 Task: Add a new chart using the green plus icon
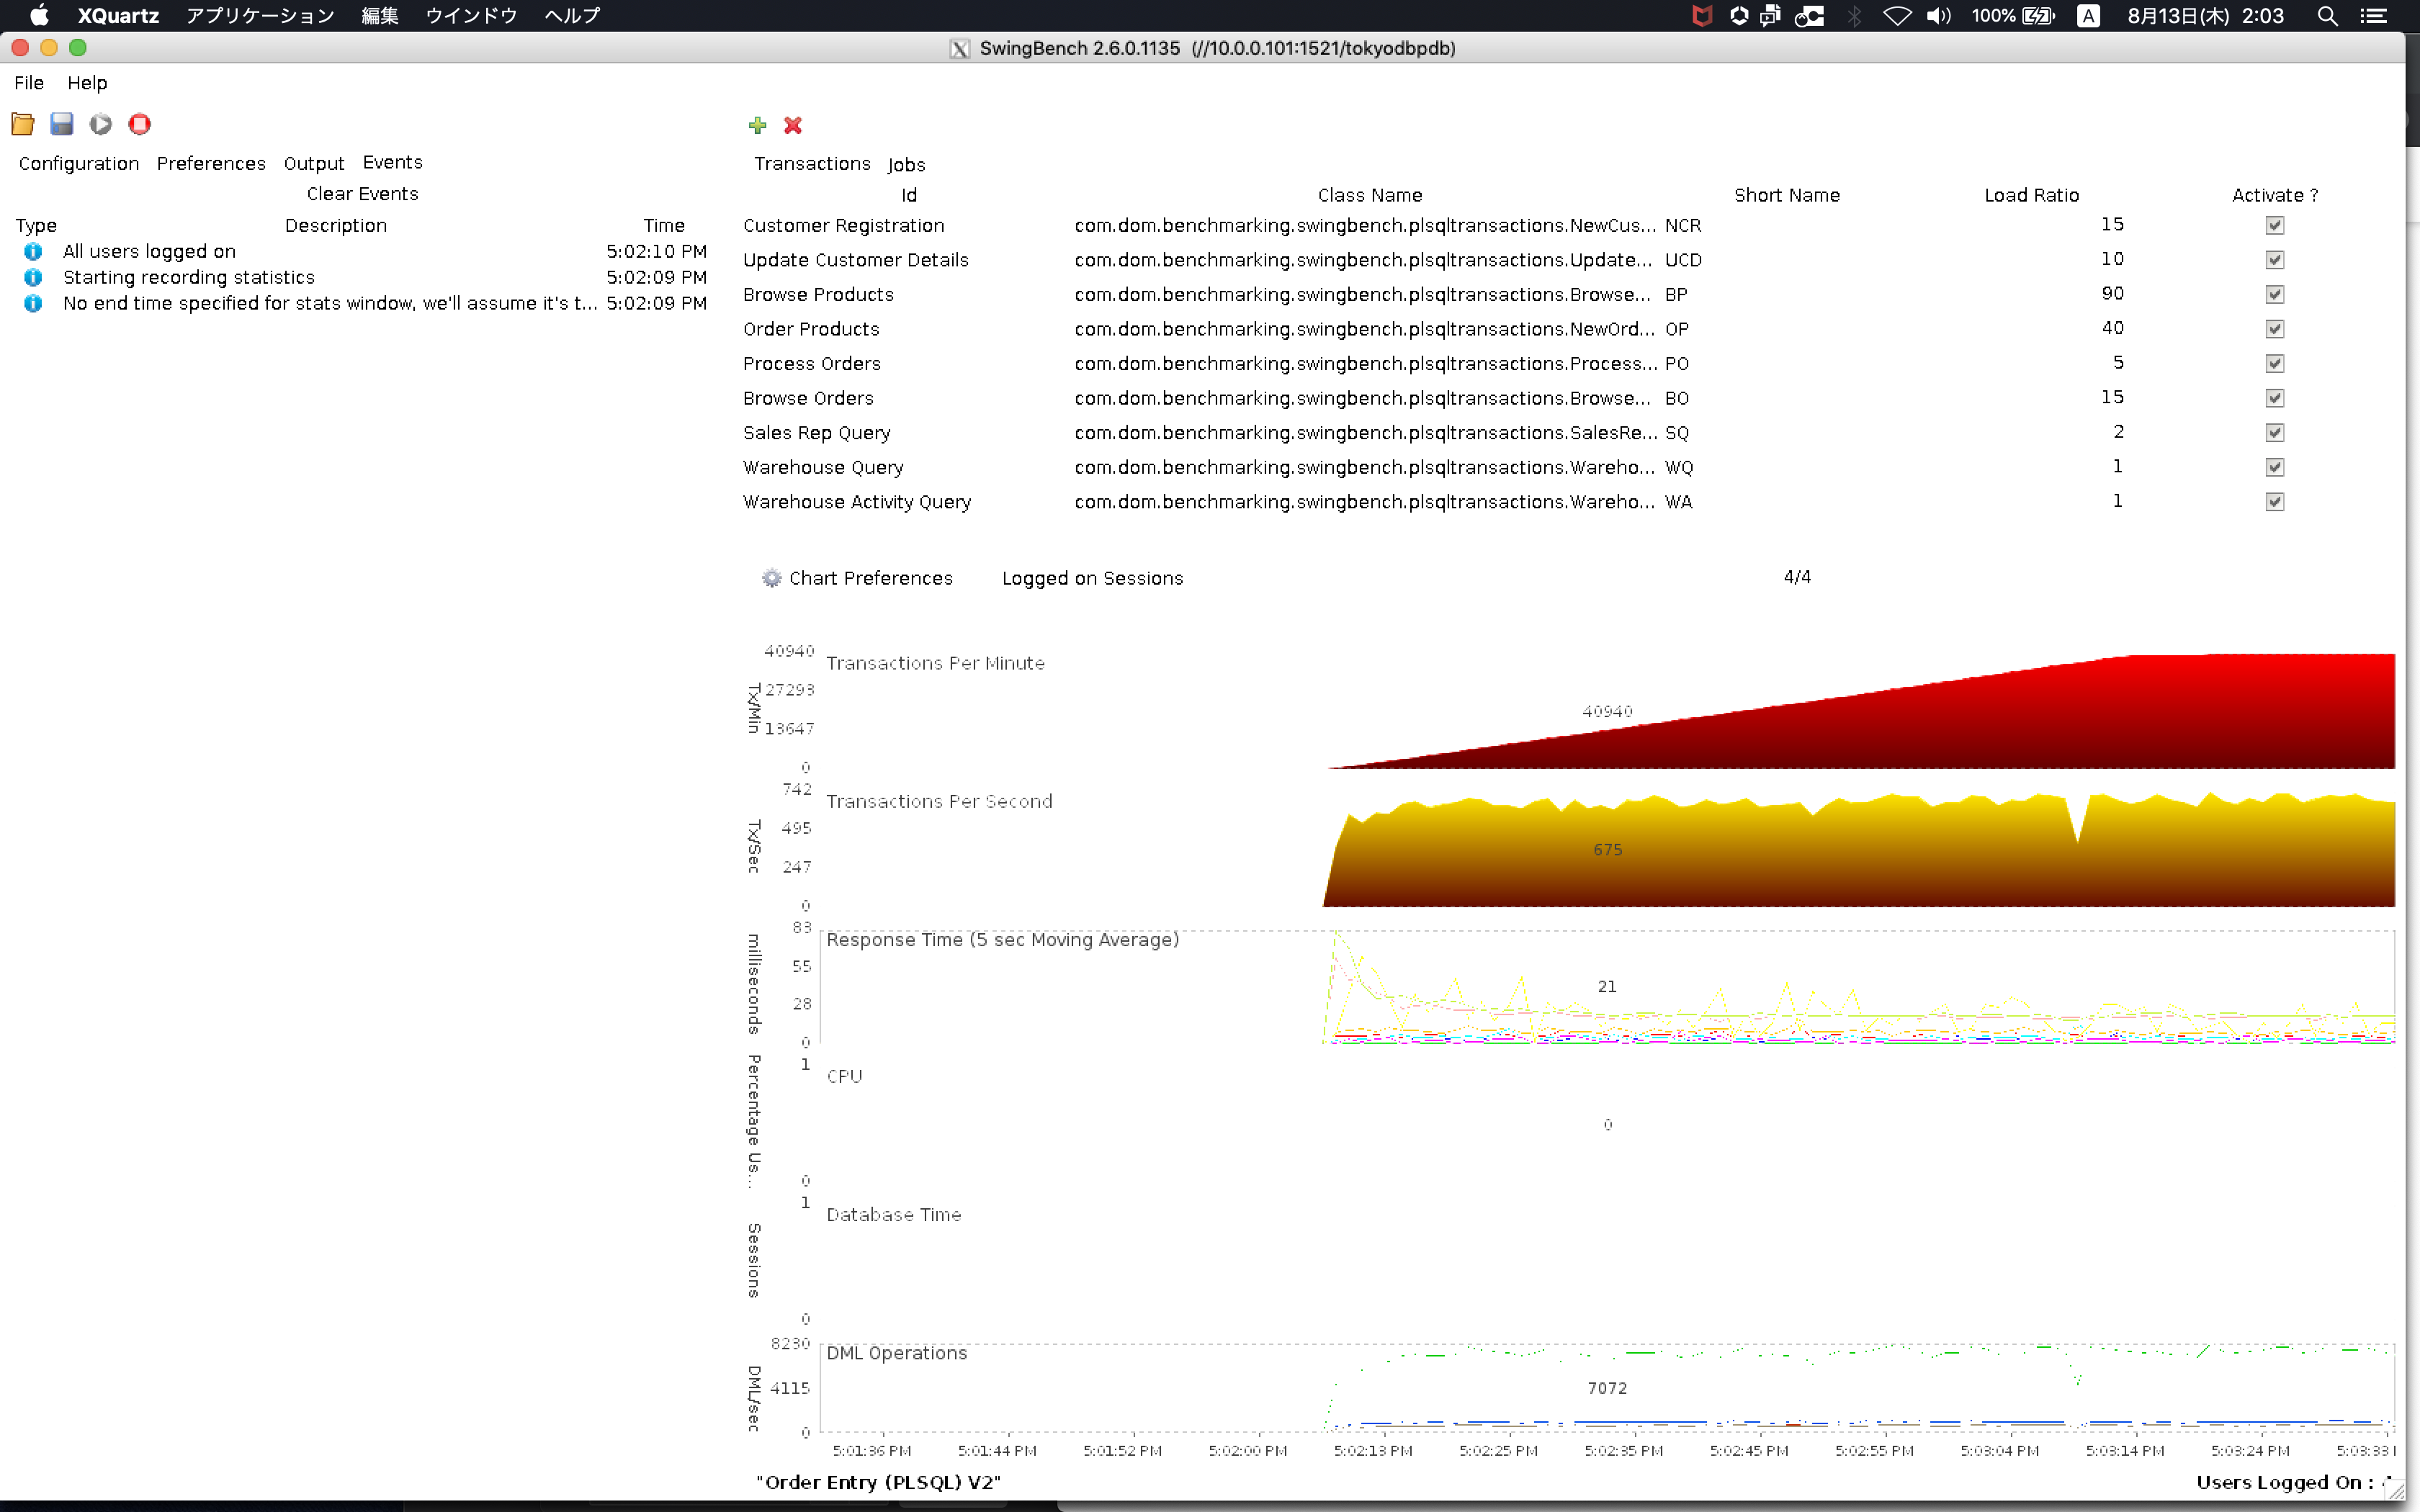(757, 125)
